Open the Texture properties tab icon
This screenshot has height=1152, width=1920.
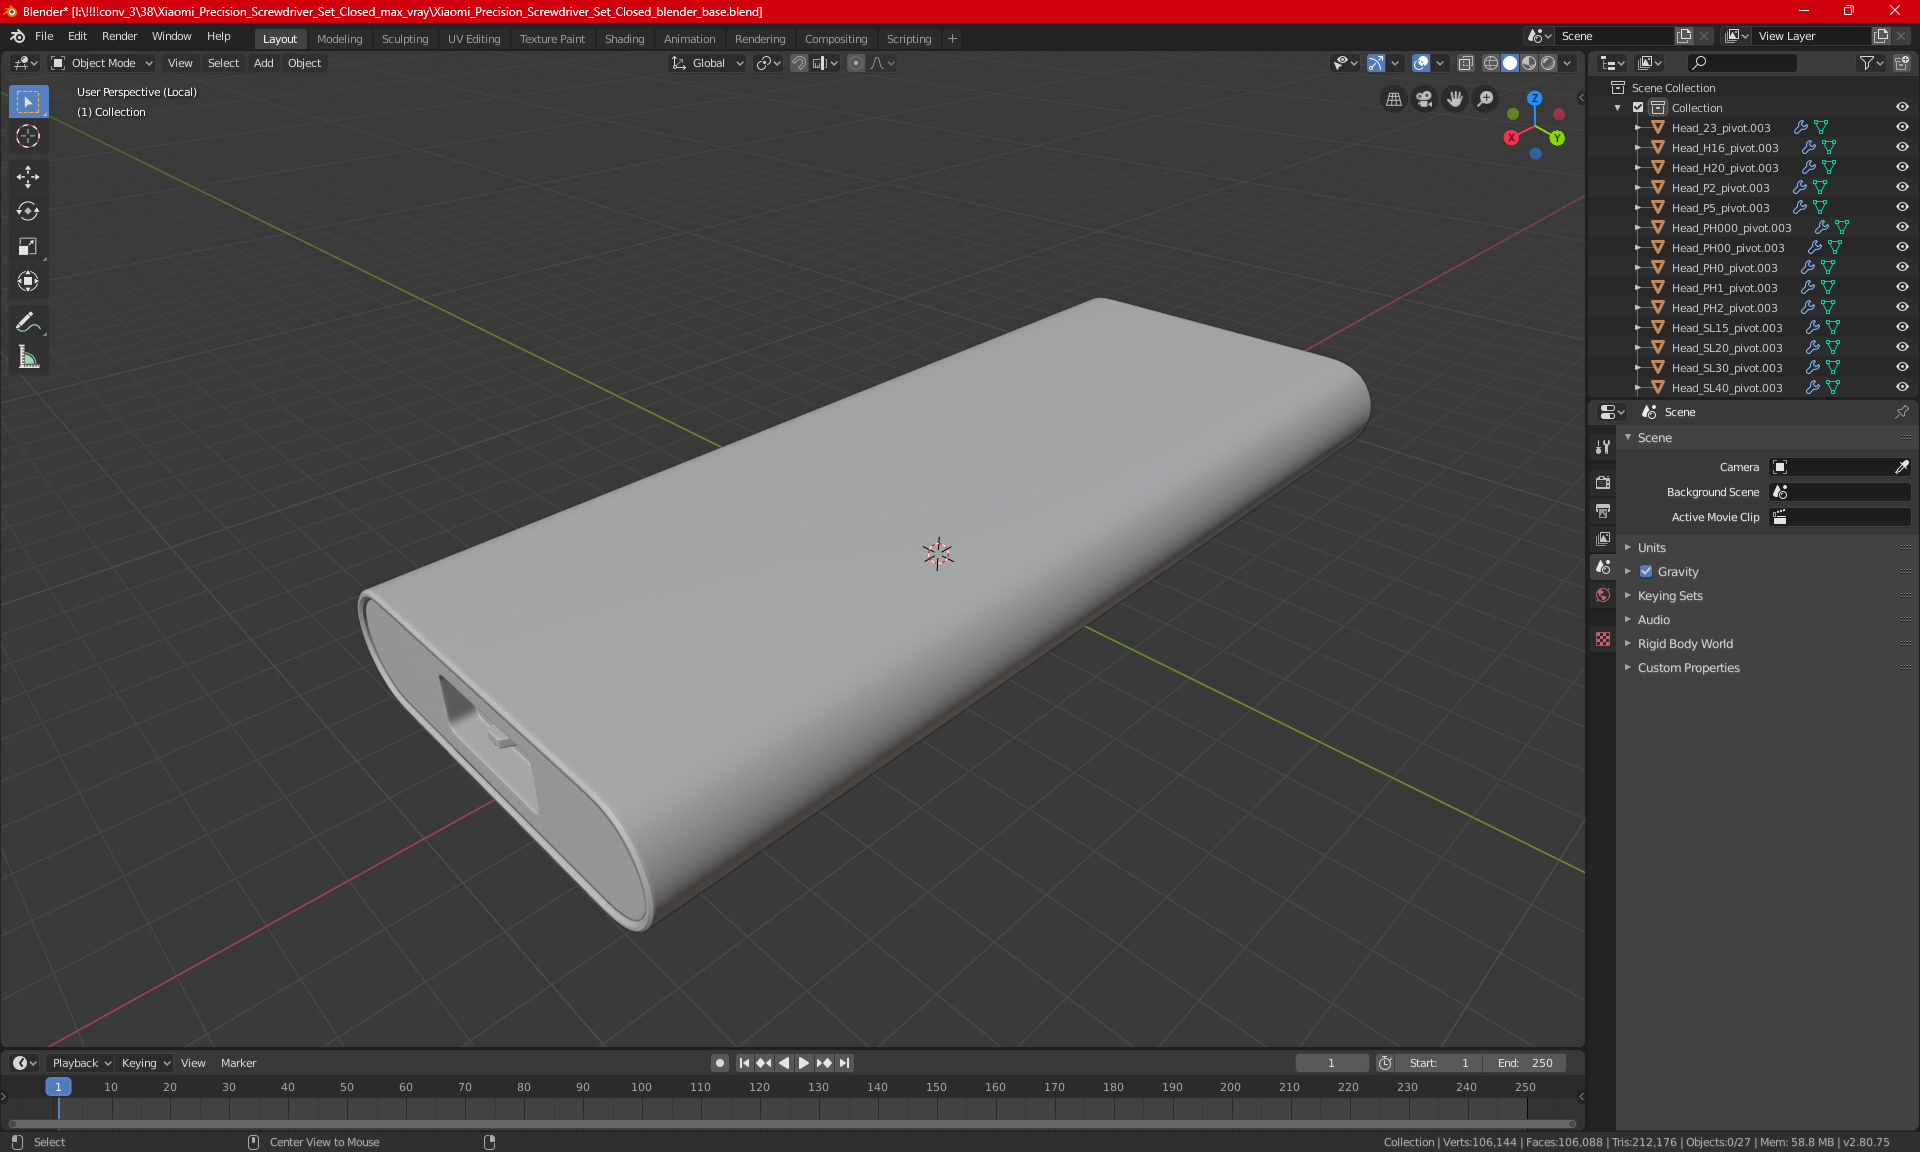pyautogui.click(x=1603, y=639)
